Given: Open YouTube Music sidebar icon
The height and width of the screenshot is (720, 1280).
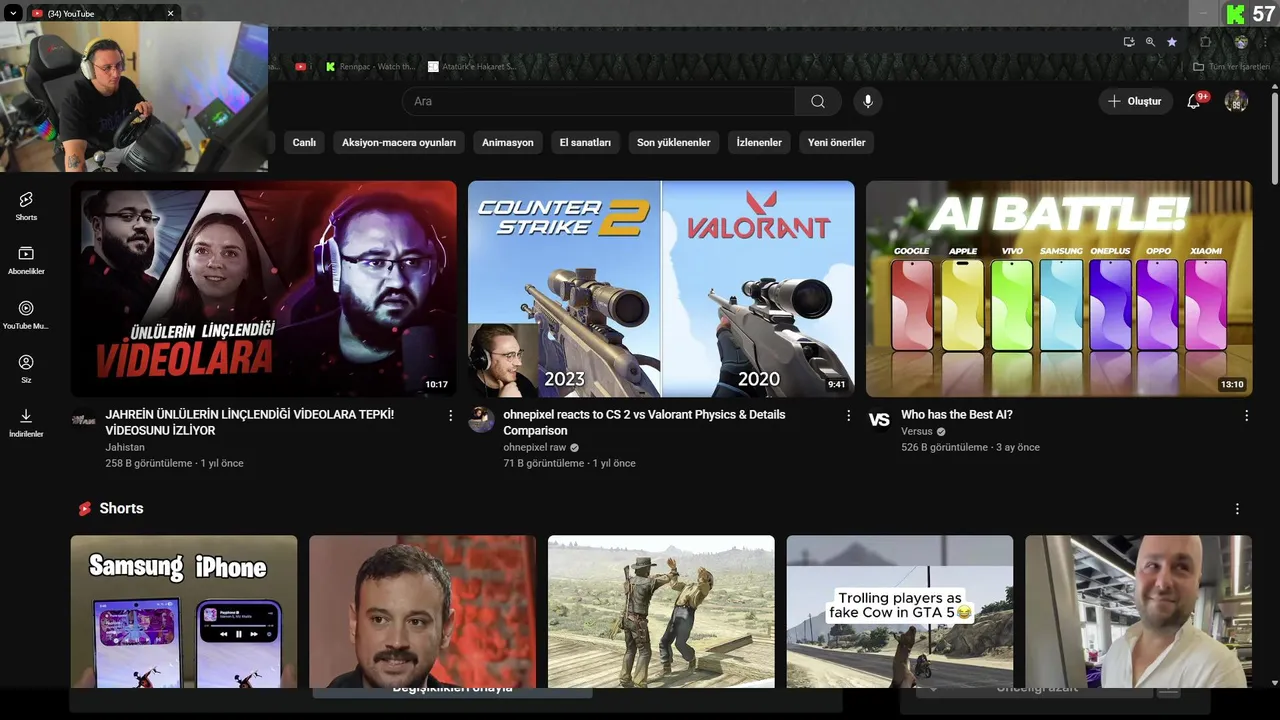Looking at the screenshot, I should (26, 315).
